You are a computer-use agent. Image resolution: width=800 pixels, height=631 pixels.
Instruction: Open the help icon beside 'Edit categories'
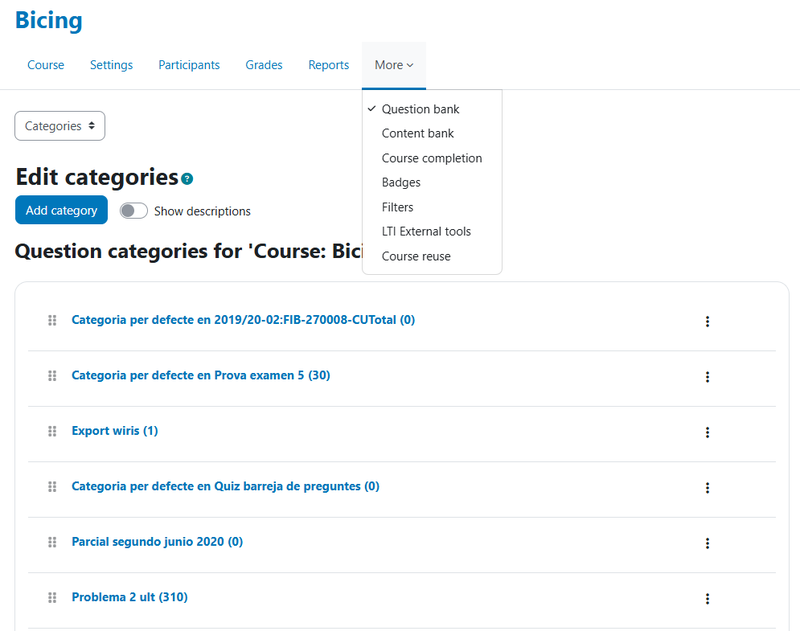pos(187,178)
